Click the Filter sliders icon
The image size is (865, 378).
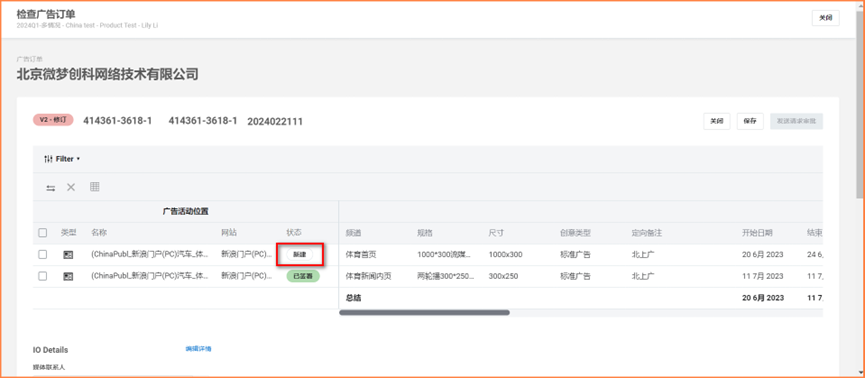coord(48,159)
